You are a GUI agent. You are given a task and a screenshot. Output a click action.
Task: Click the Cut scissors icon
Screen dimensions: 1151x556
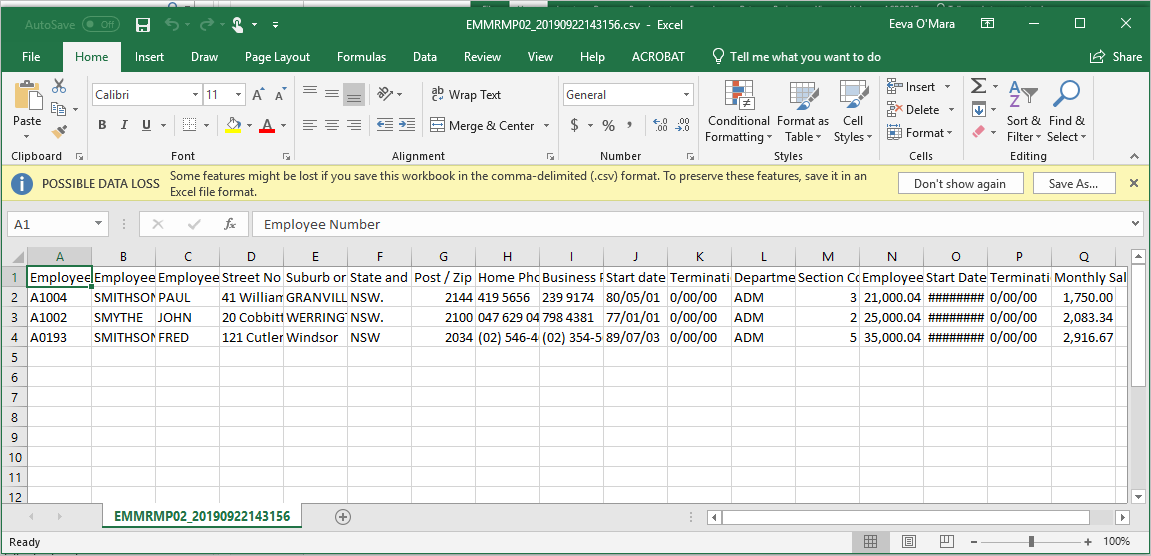(59, 87)
